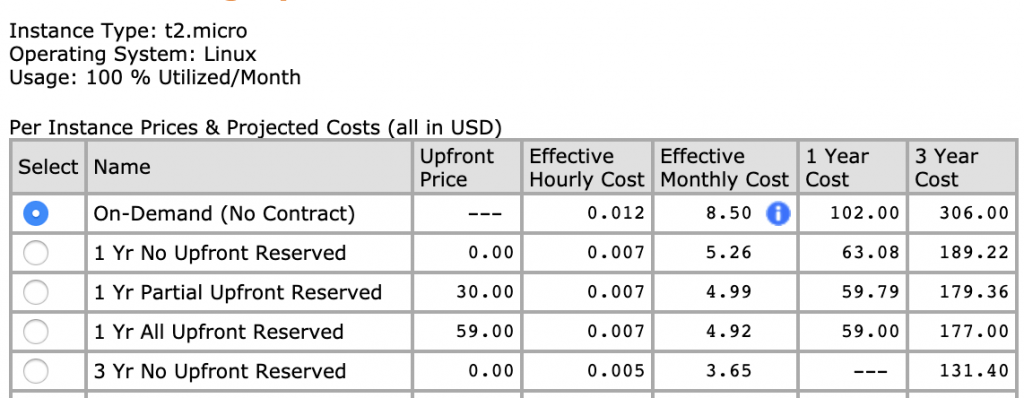
Task: Click the 1 Yr All Upfront Reserved name cell
Action: tap(249, 332)
